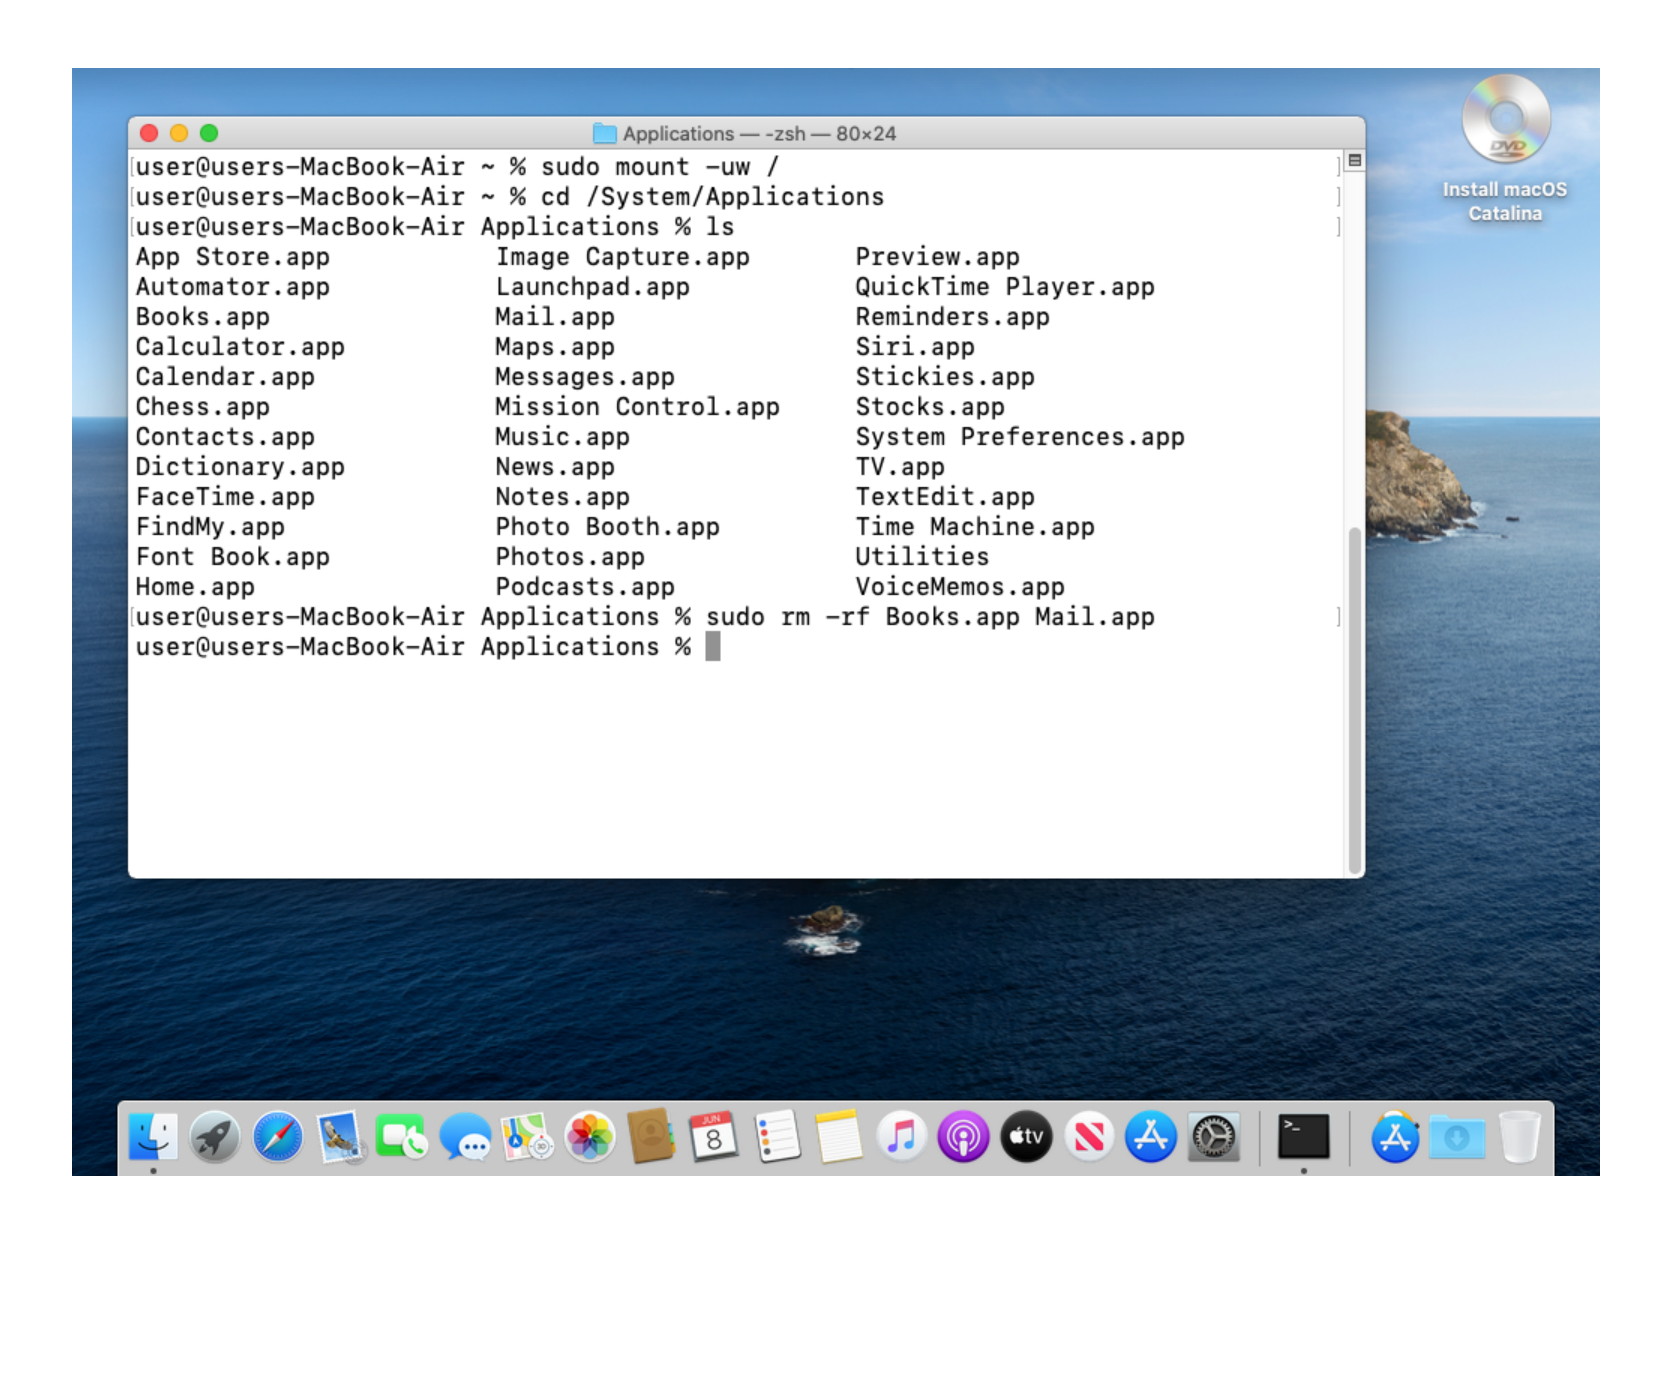Click 'News.app' in the ls listing

555,467
